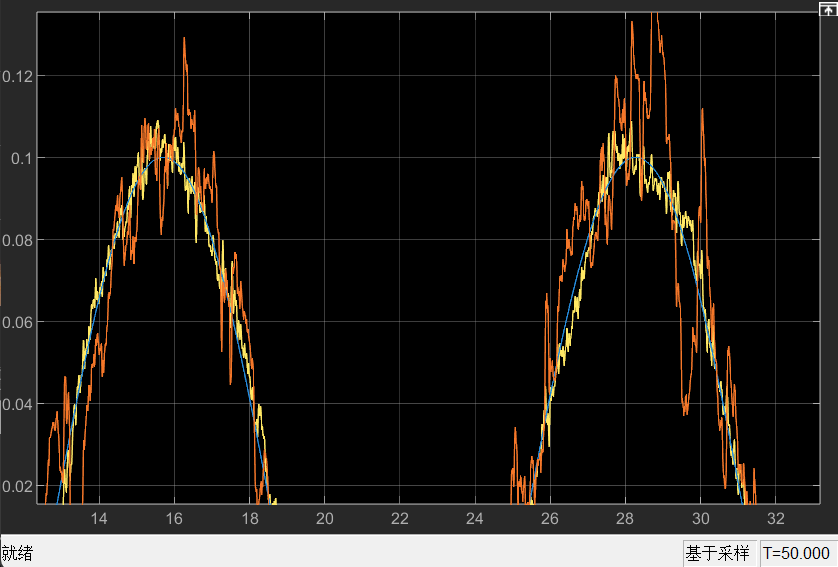Click x-axis tick label 22
This screenshot has width=838, height=567.
coord(400,519)
